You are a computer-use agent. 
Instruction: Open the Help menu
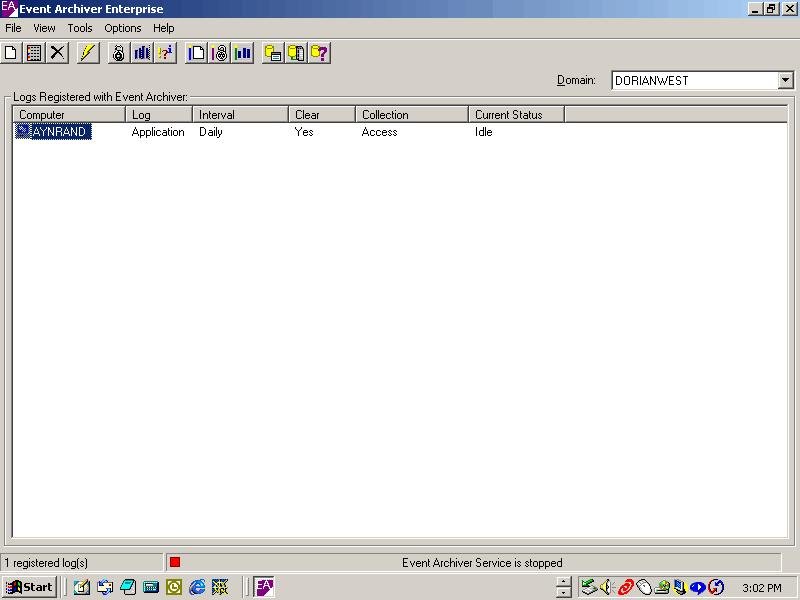pos(164,28)
